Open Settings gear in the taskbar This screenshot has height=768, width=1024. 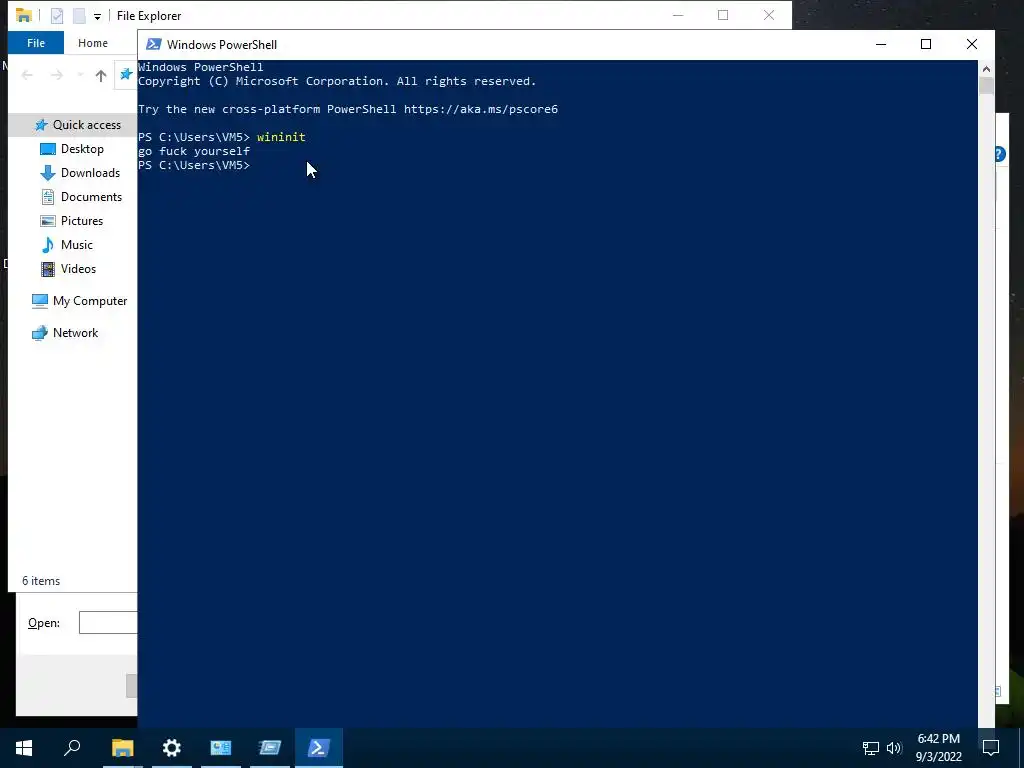pyautogui.click(x=172, y=748)
